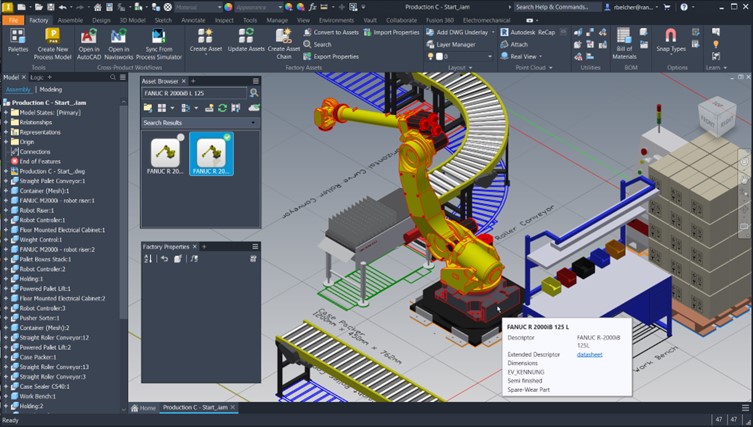This screenshot has height=427, width=753.
Task: Click Update Assets
Action: point(246,40)
